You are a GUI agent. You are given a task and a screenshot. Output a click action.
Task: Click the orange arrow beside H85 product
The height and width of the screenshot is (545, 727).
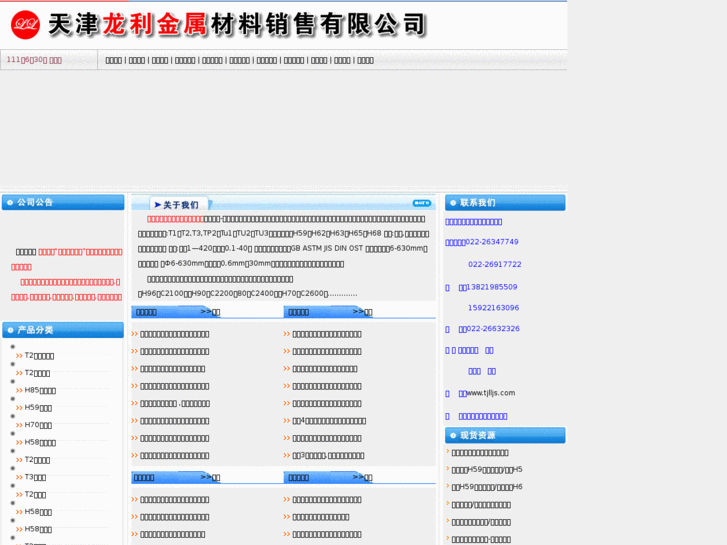19,391
